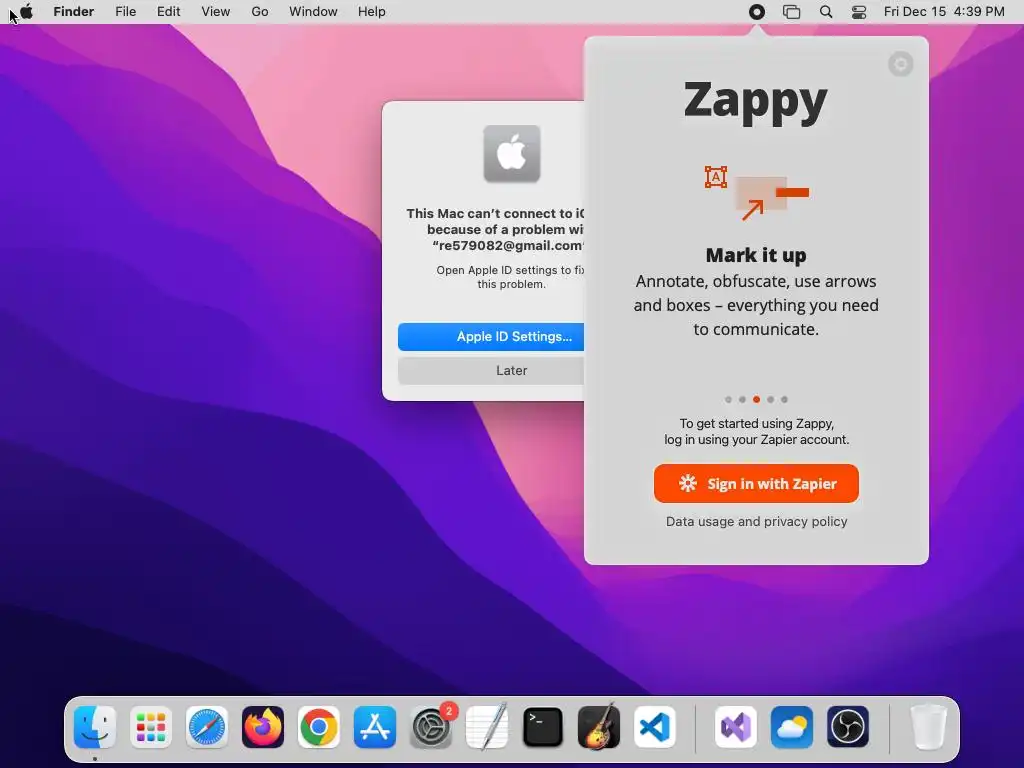This screenshot has height=768, width=1024.
Task: Open Visual Studio Code from the Dock
Action: point(654,727)
